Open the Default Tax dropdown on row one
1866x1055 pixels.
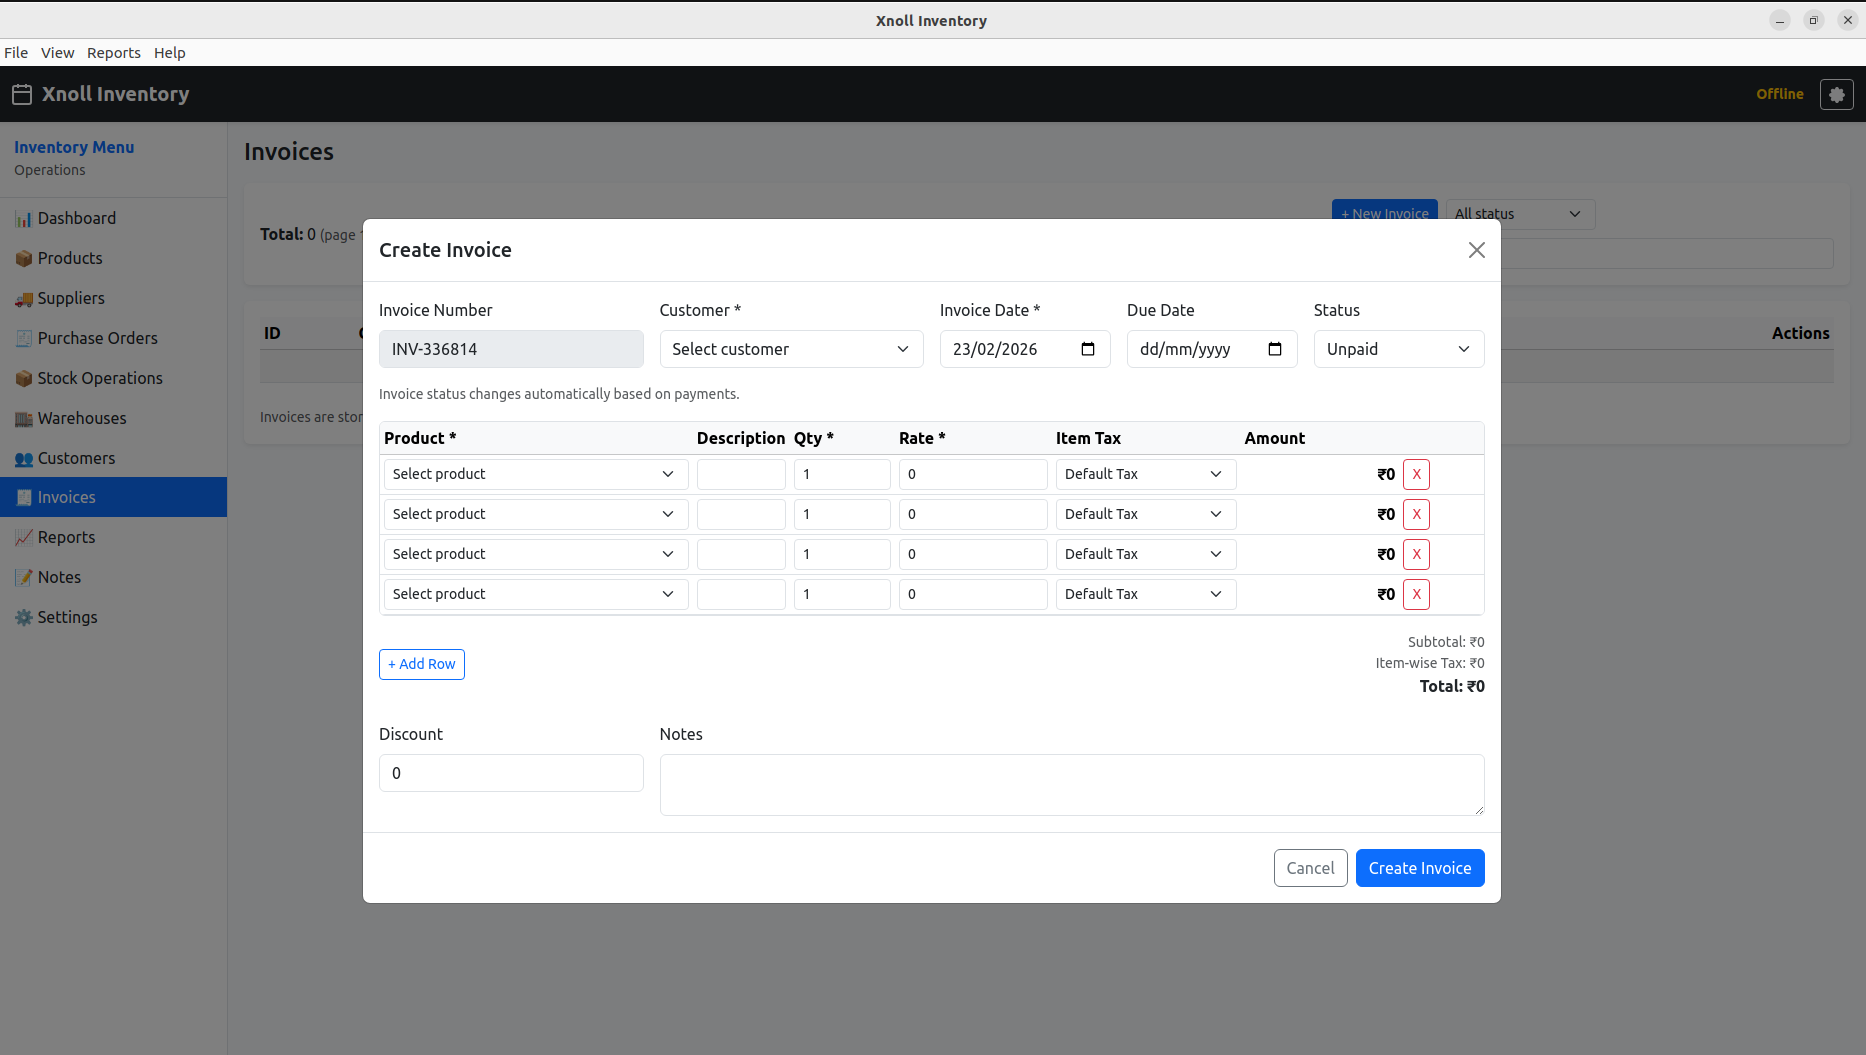pyautogui.click(x=1144, y=474)
